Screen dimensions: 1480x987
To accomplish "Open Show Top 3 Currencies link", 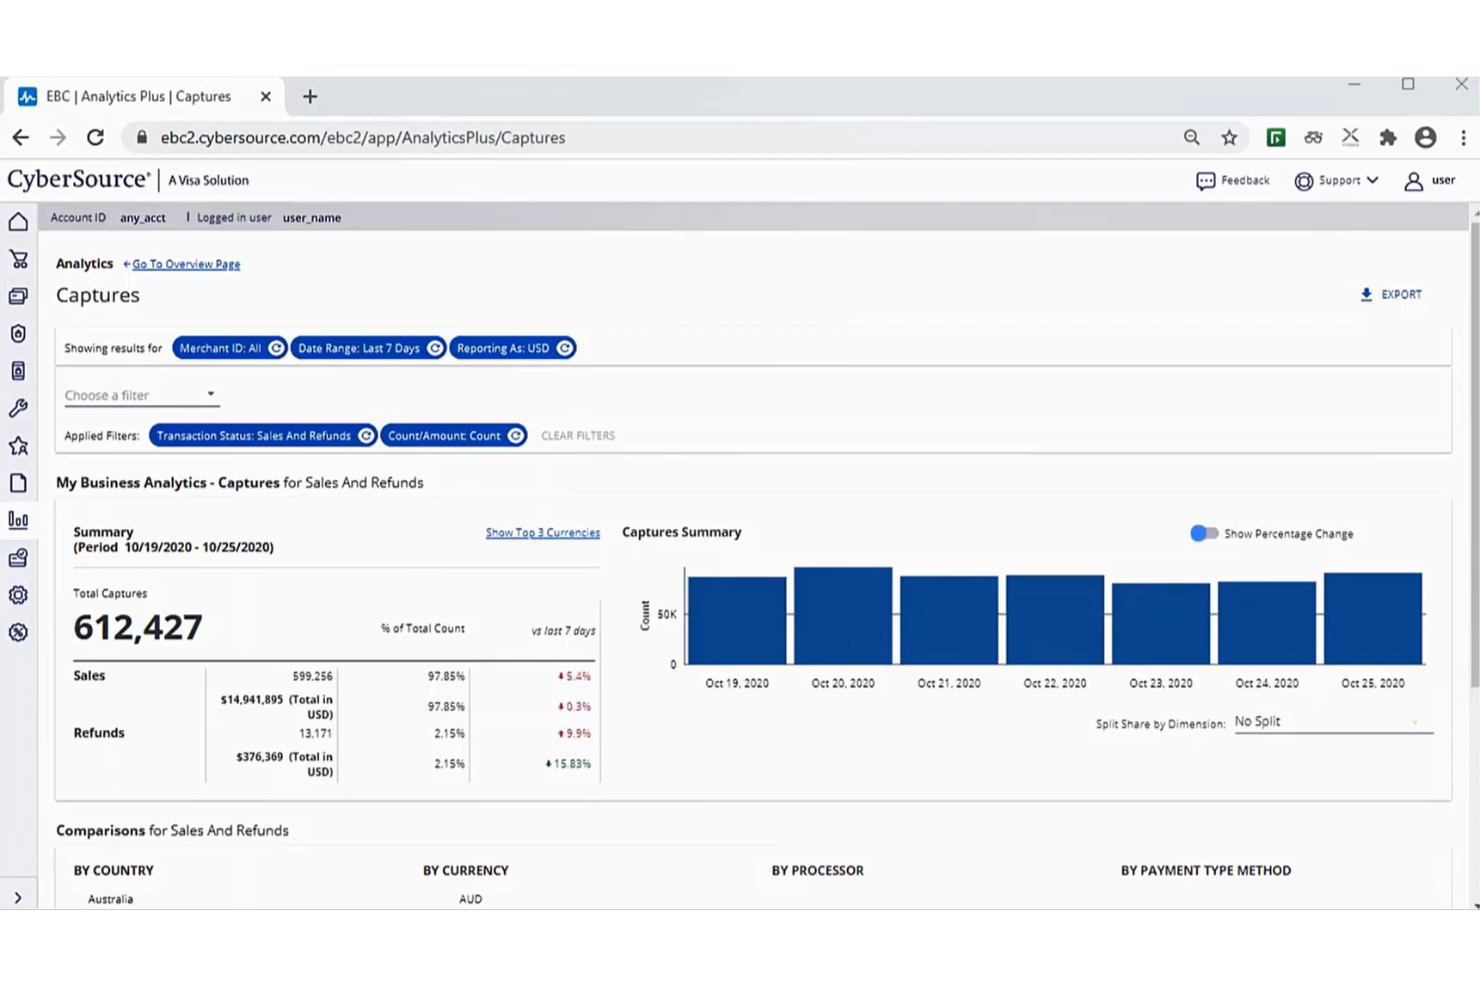I will pyautogui.click(x=542, y=532).
